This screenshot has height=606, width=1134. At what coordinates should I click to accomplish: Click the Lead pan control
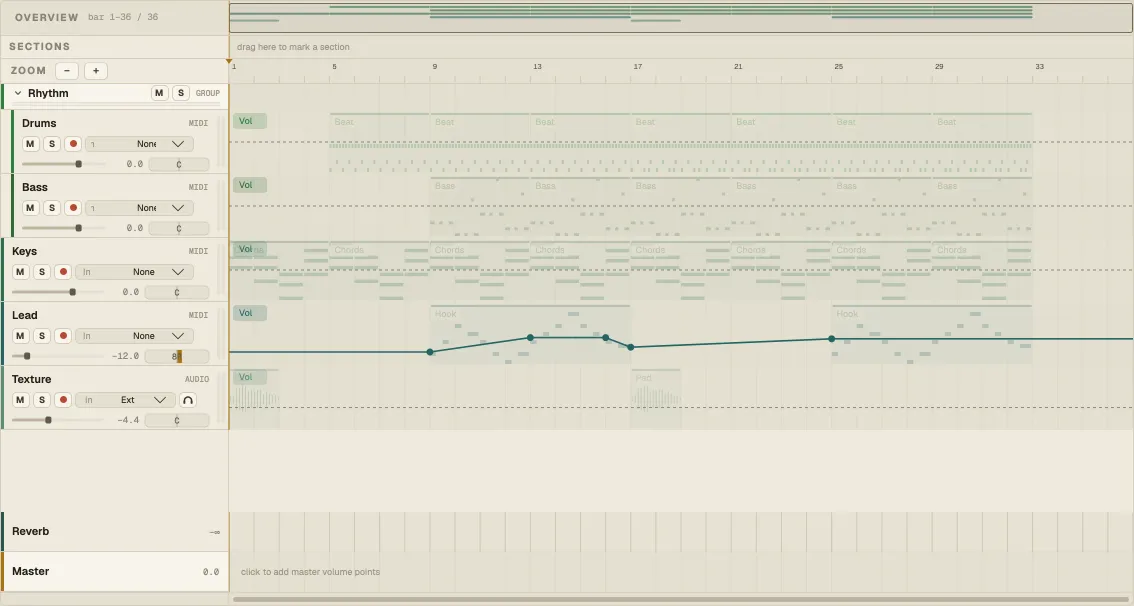point(177,356)
